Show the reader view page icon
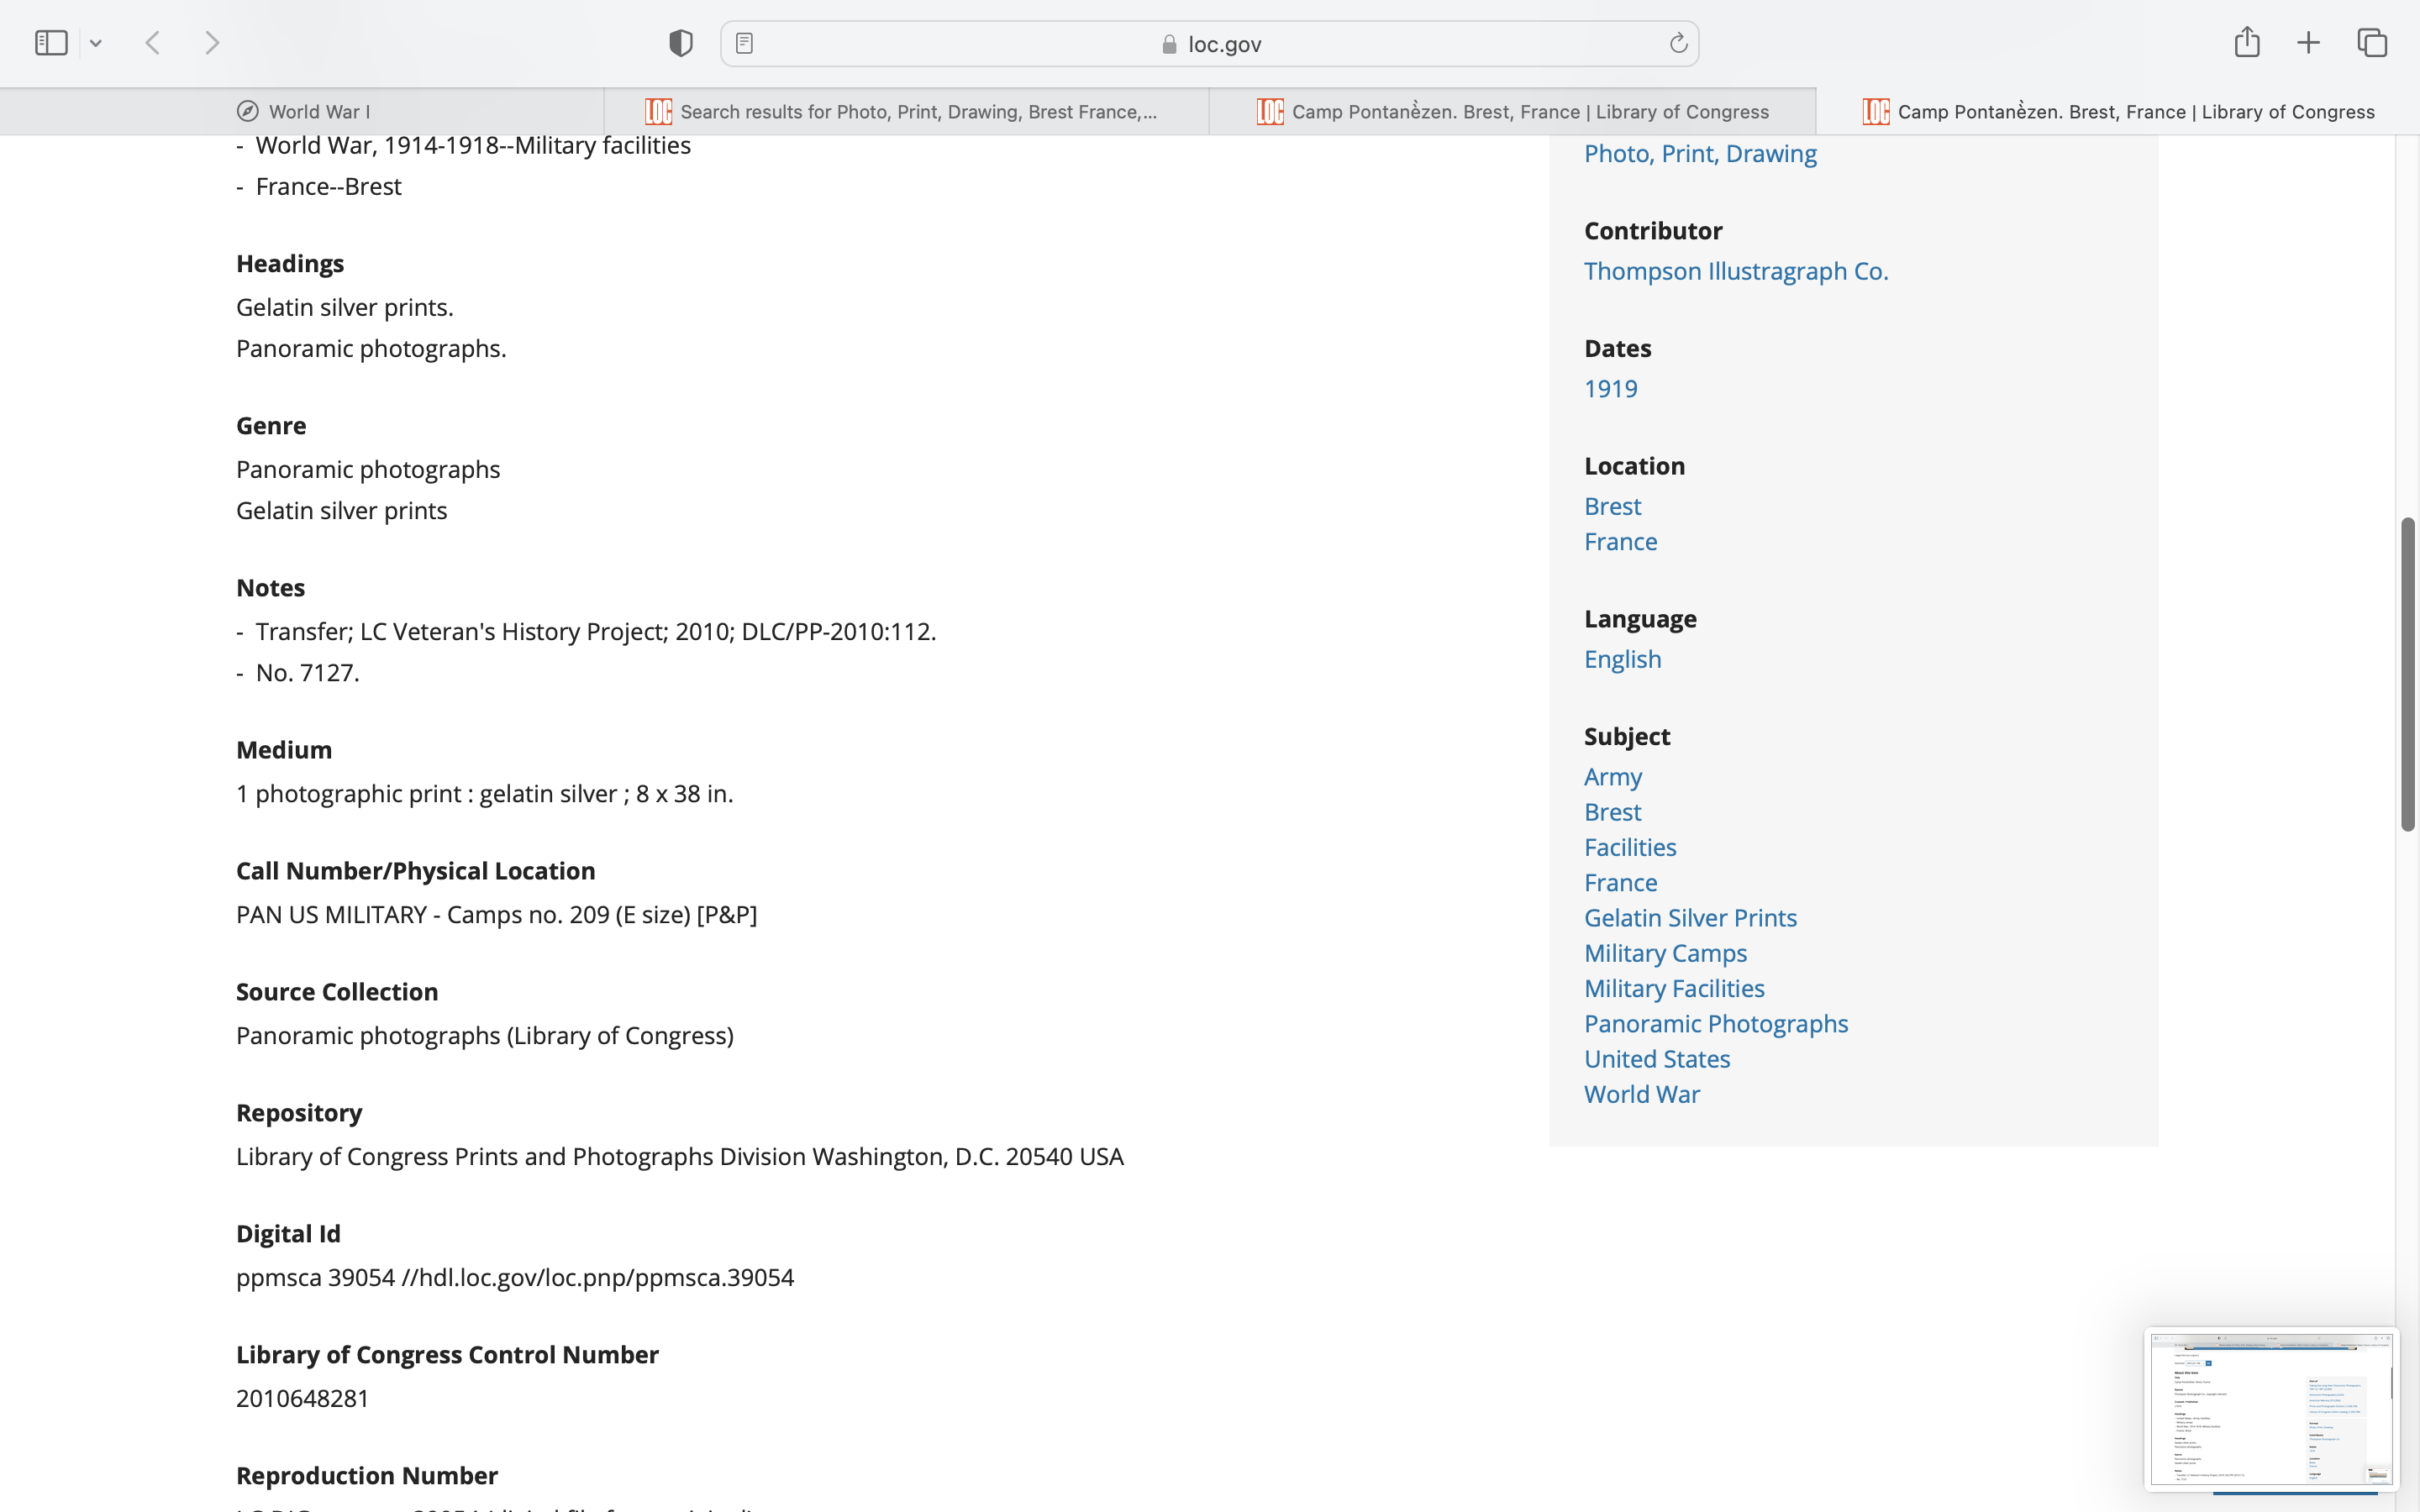2420x1512 pixels. (744, 43)
